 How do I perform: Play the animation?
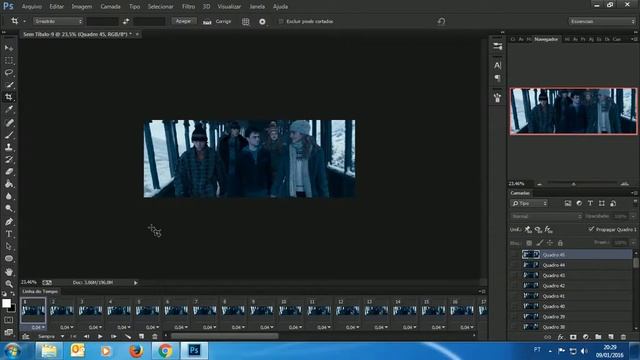pyautogui.click(x=100, y=336)
